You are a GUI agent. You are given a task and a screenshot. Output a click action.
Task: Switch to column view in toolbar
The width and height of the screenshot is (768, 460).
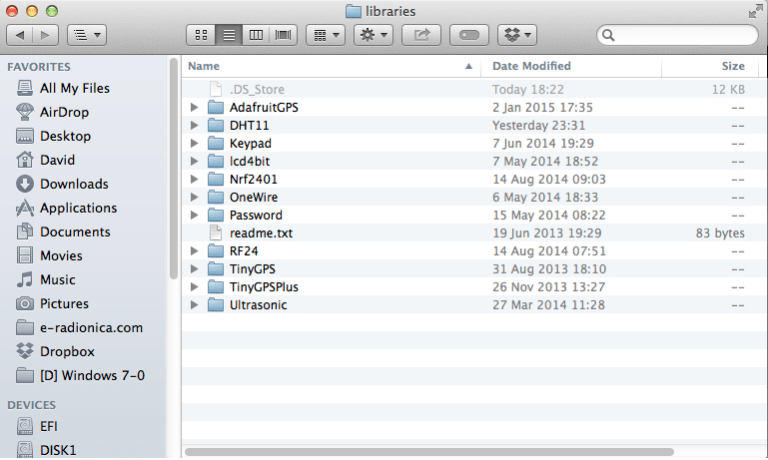[257, 35]
